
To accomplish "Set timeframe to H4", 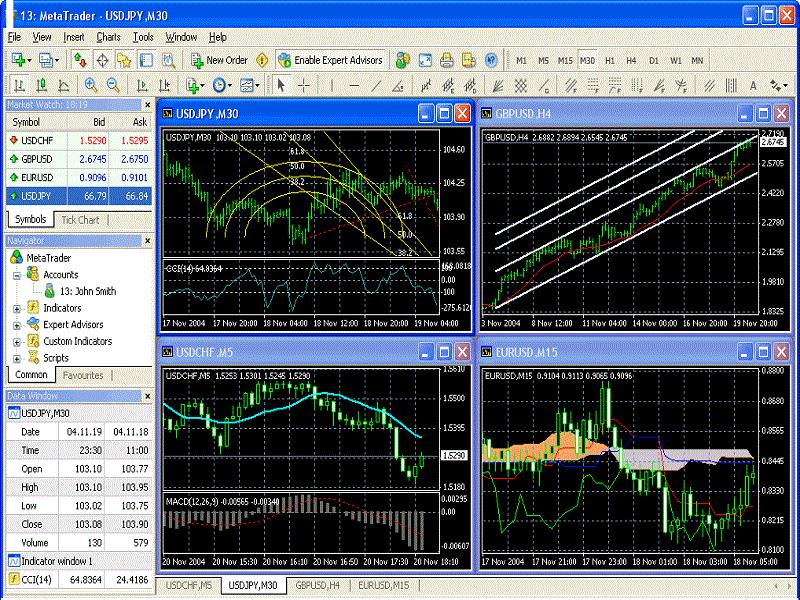I will click(631, 60).
